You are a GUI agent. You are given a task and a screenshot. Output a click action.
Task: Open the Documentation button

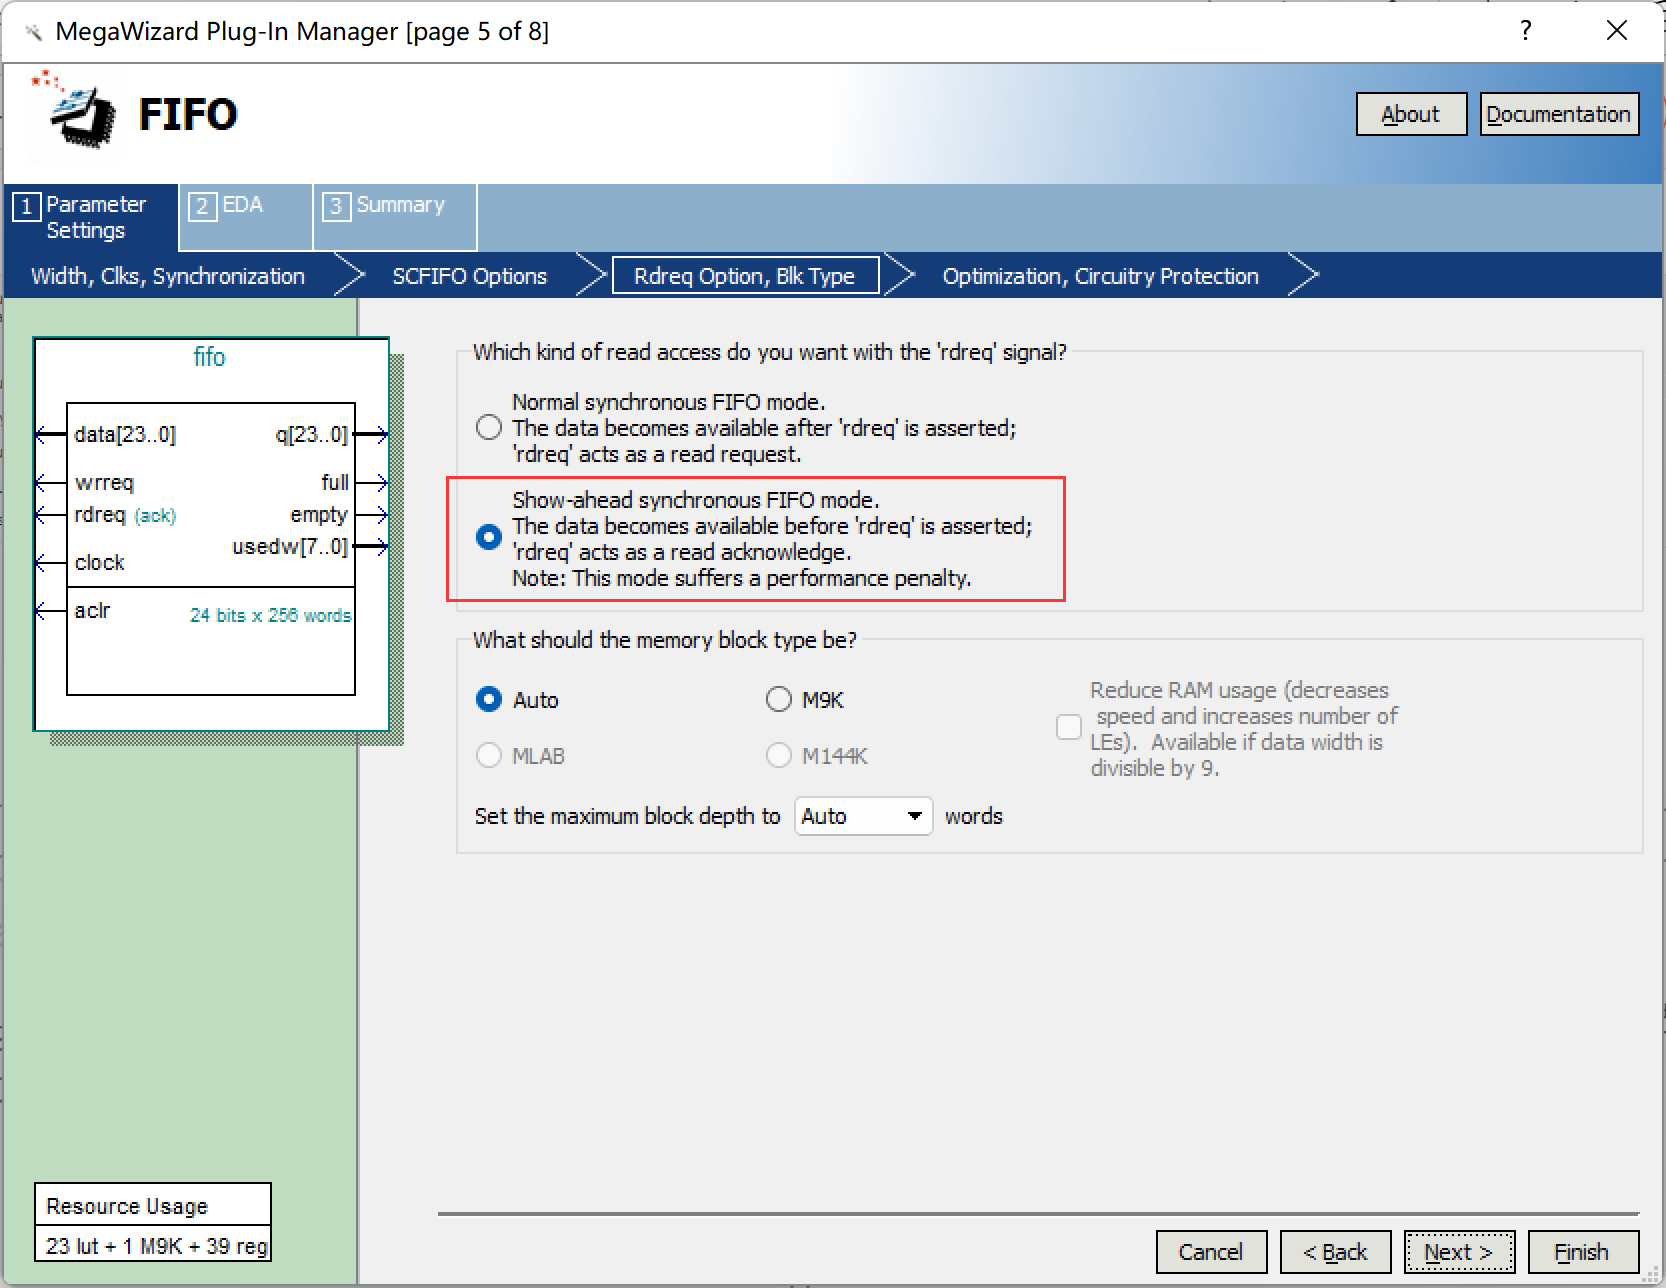[1559, 114]
